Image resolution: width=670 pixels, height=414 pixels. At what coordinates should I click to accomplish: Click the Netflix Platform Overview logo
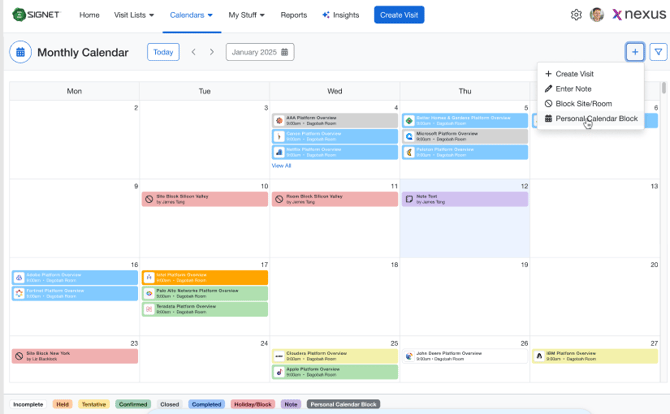pyautogui.click(x=279, y=152)
